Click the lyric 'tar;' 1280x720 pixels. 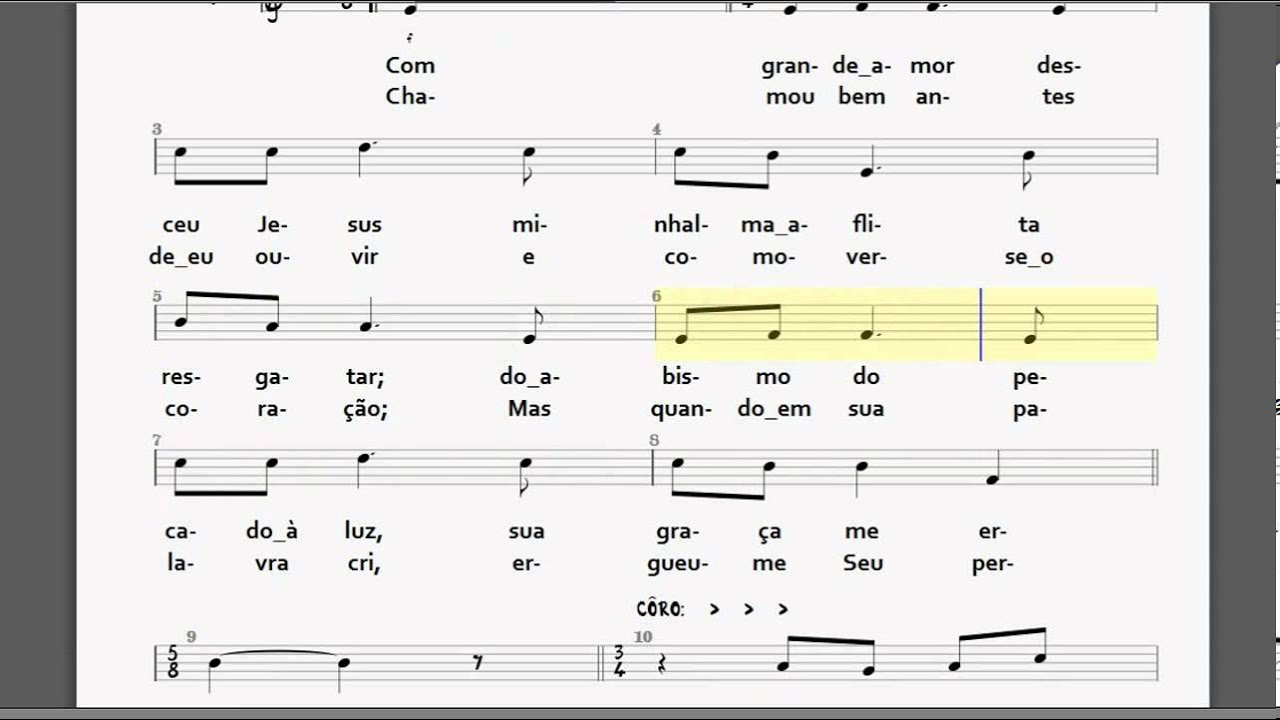point(364,377)
